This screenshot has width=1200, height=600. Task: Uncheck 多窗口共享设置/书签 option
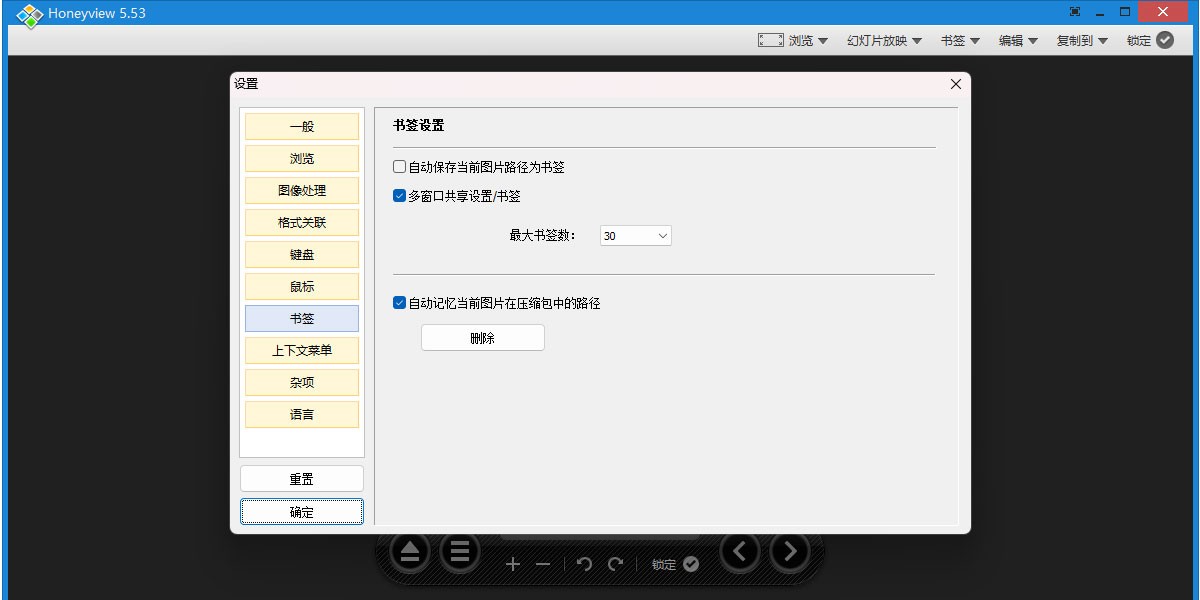click(399, 196)
